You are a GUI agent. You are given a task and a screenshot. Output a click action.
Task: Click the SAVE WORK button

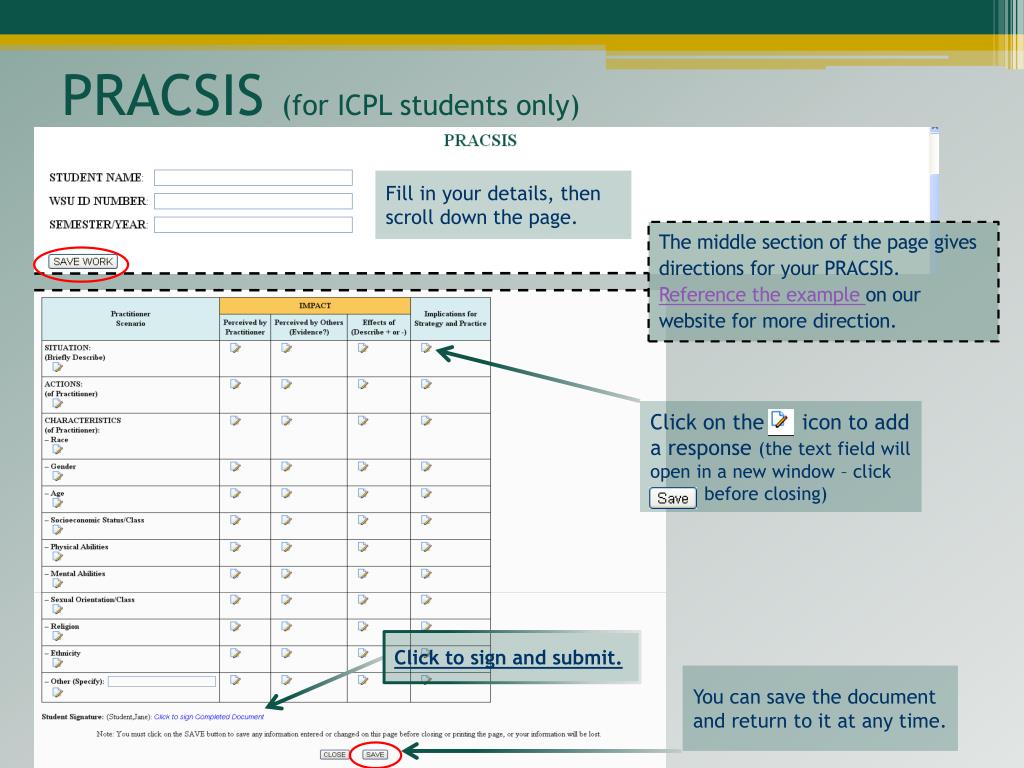coord(83,261)
